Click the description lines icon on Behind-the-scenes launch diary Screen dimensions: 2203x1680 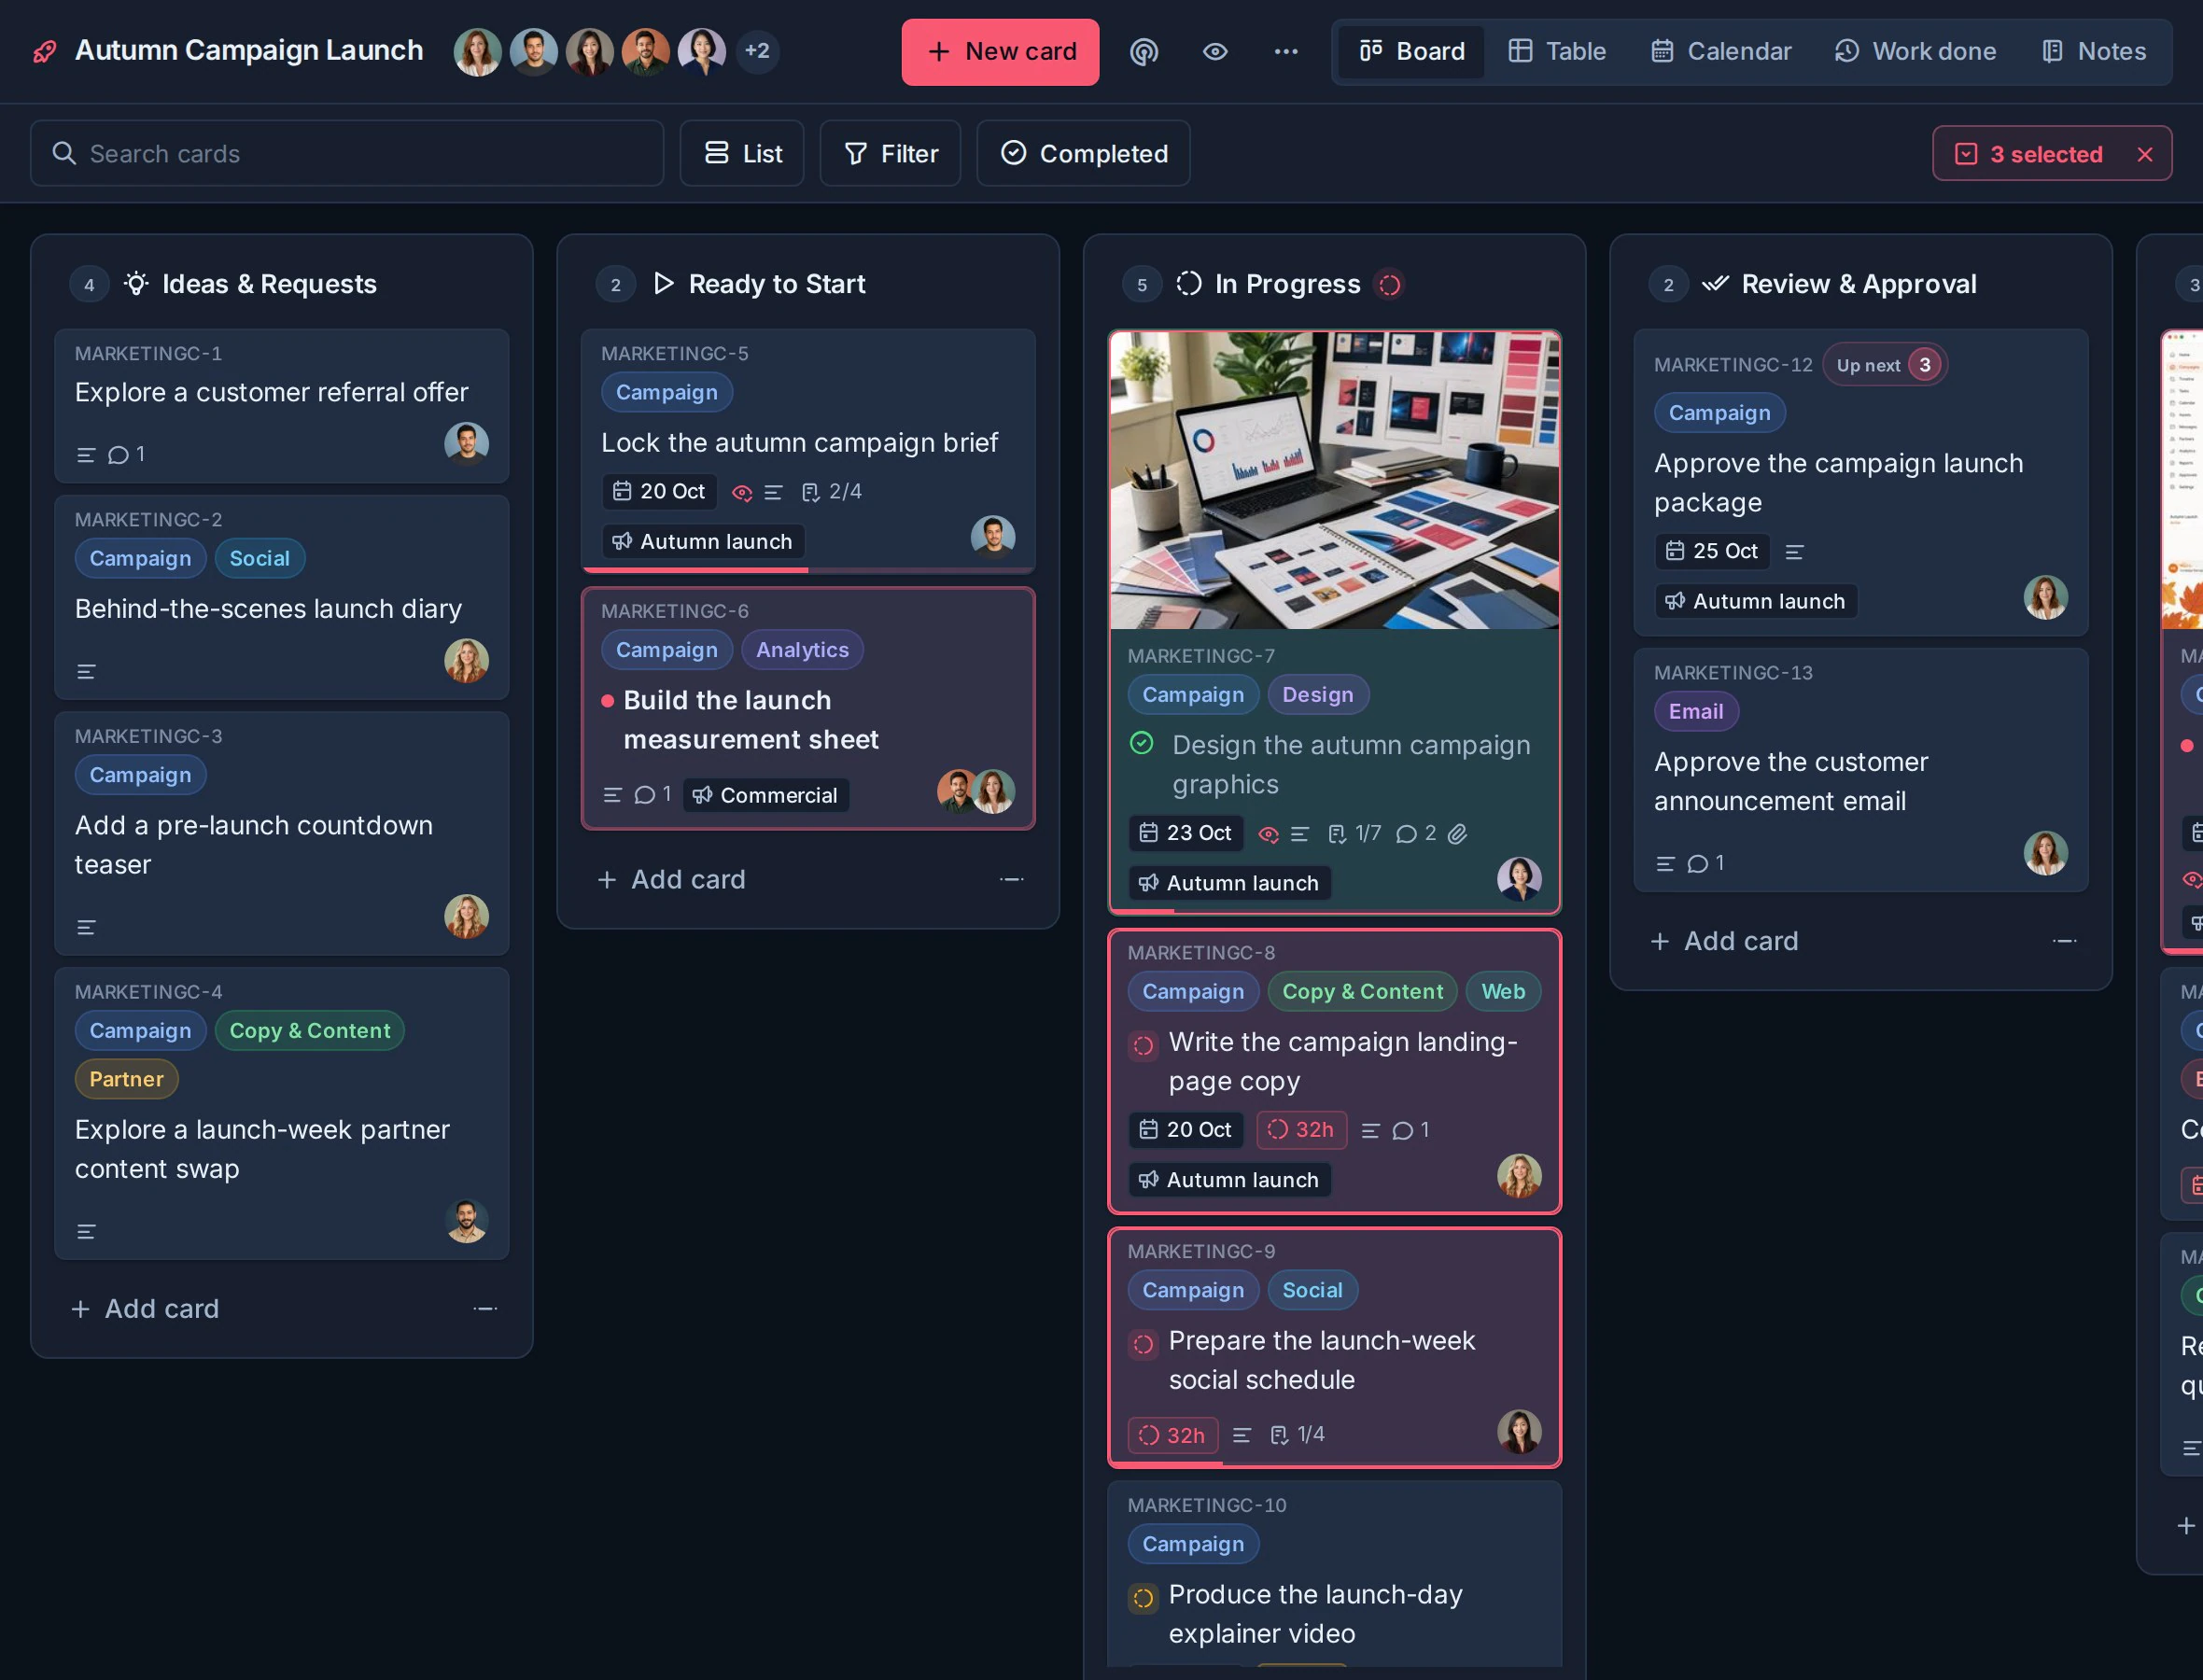coord(86,672)
